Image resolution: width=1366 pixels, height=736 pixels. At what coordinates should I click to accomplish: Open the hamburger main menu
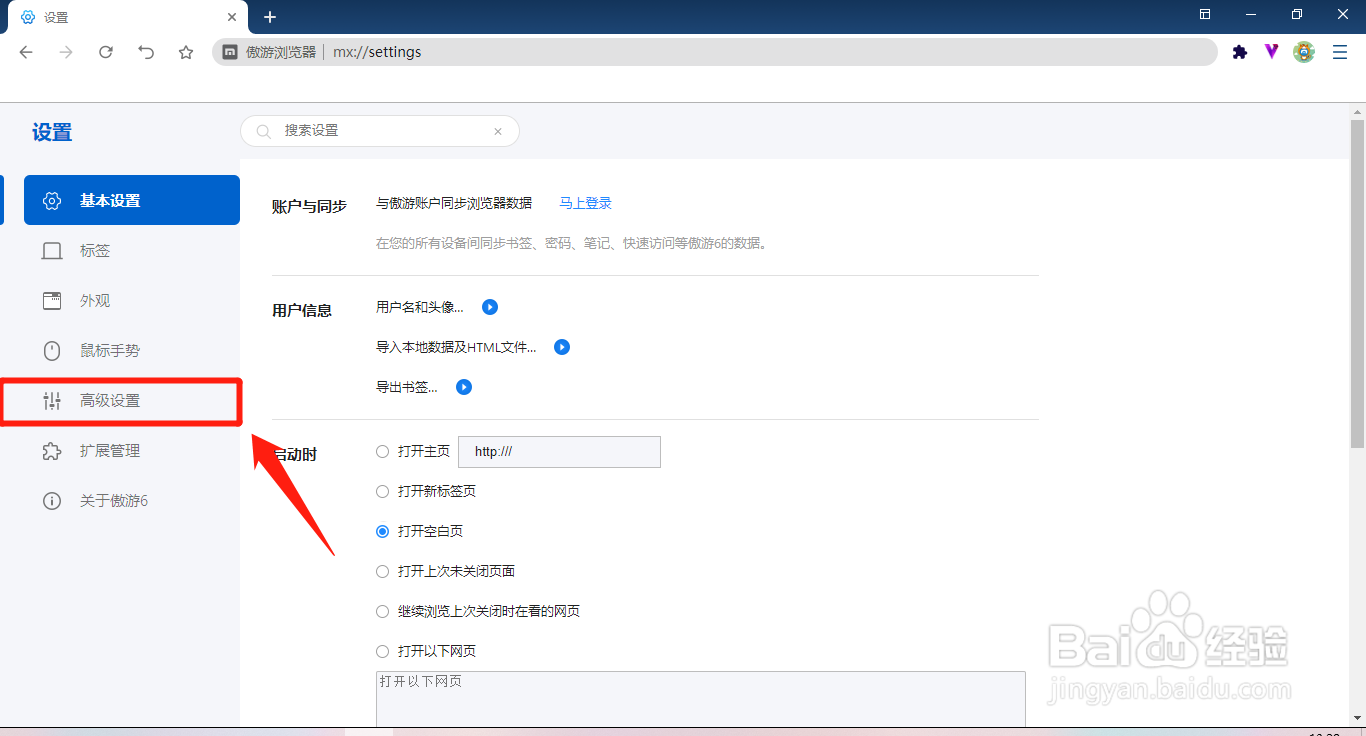1340,51
